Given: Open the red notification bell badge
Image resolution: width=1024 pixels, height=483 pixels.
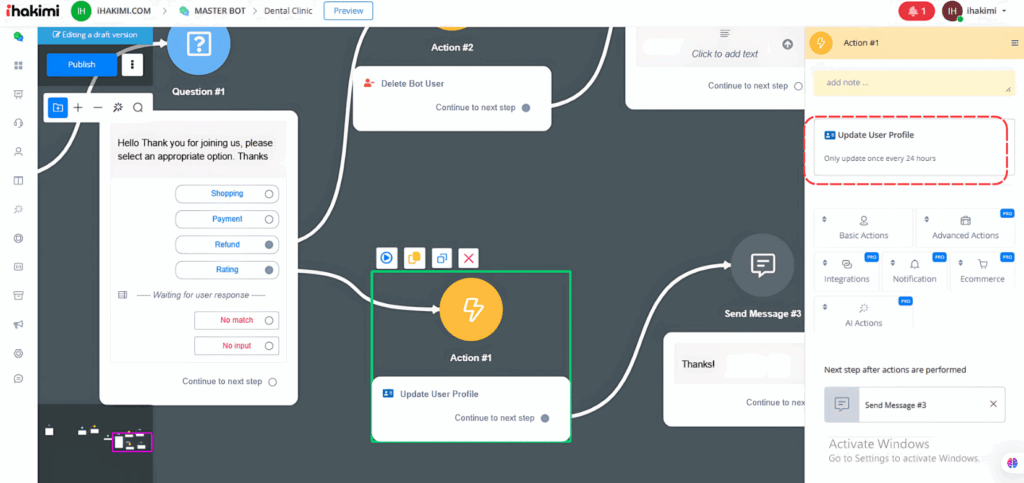Looking at the screenshot, I should click(x=916, y=11).
